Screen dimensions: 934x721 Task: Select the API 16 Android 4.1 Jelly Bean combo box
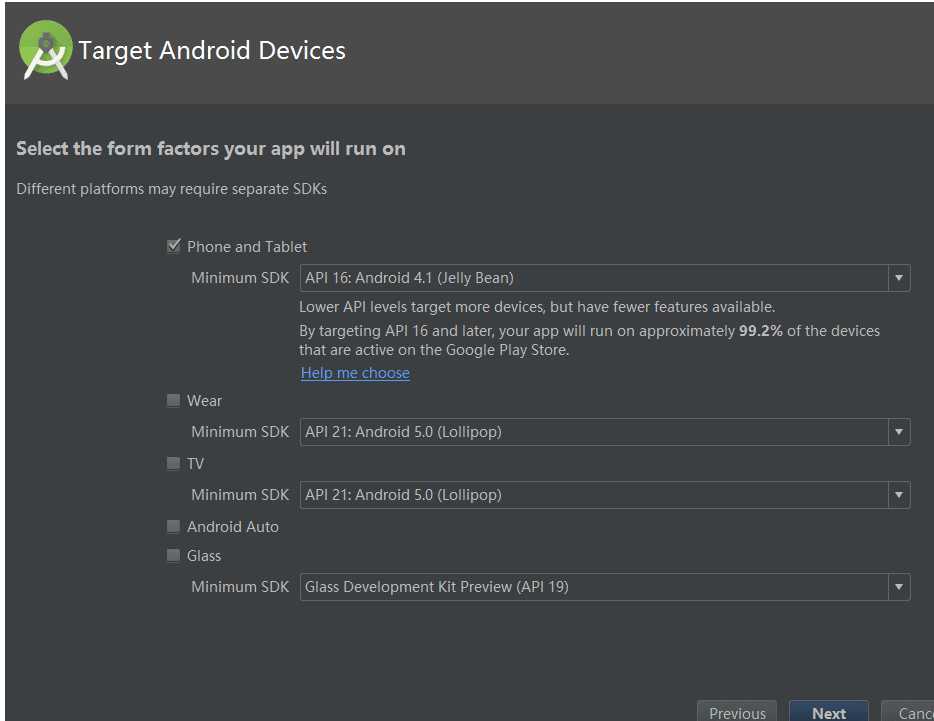point(605,278)
